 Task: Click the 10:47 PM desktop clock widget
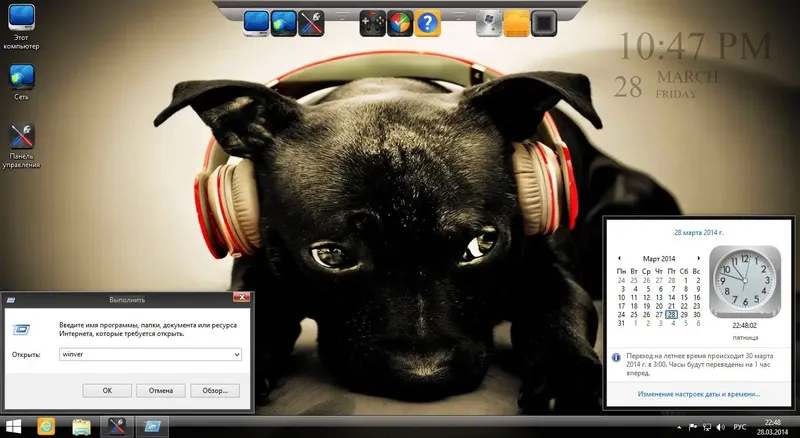pyautogui.click(x=694, y=46)
